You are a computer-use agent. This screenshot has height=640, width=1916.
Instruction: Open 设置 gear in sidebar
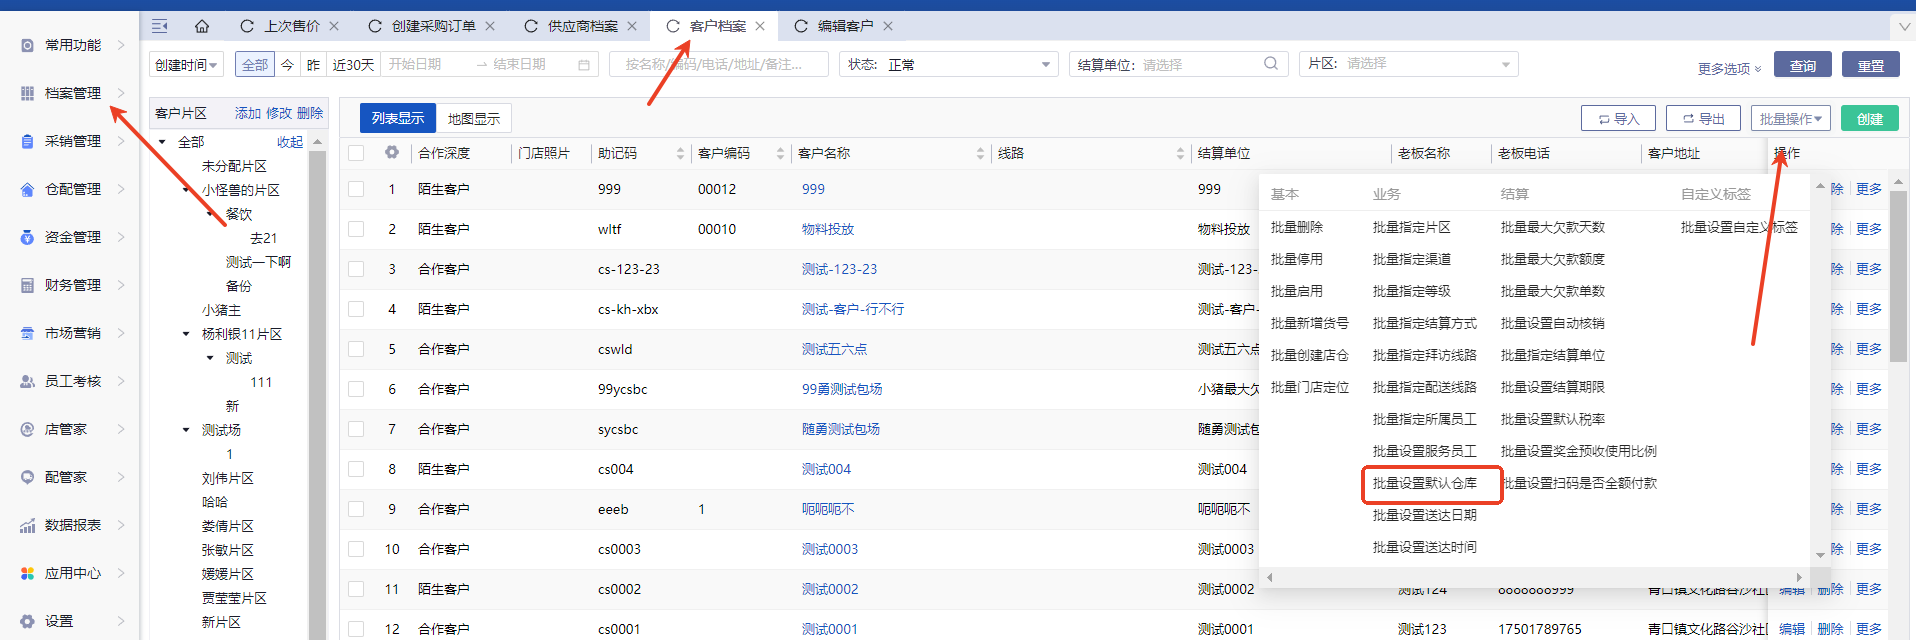tap(27, 622)
